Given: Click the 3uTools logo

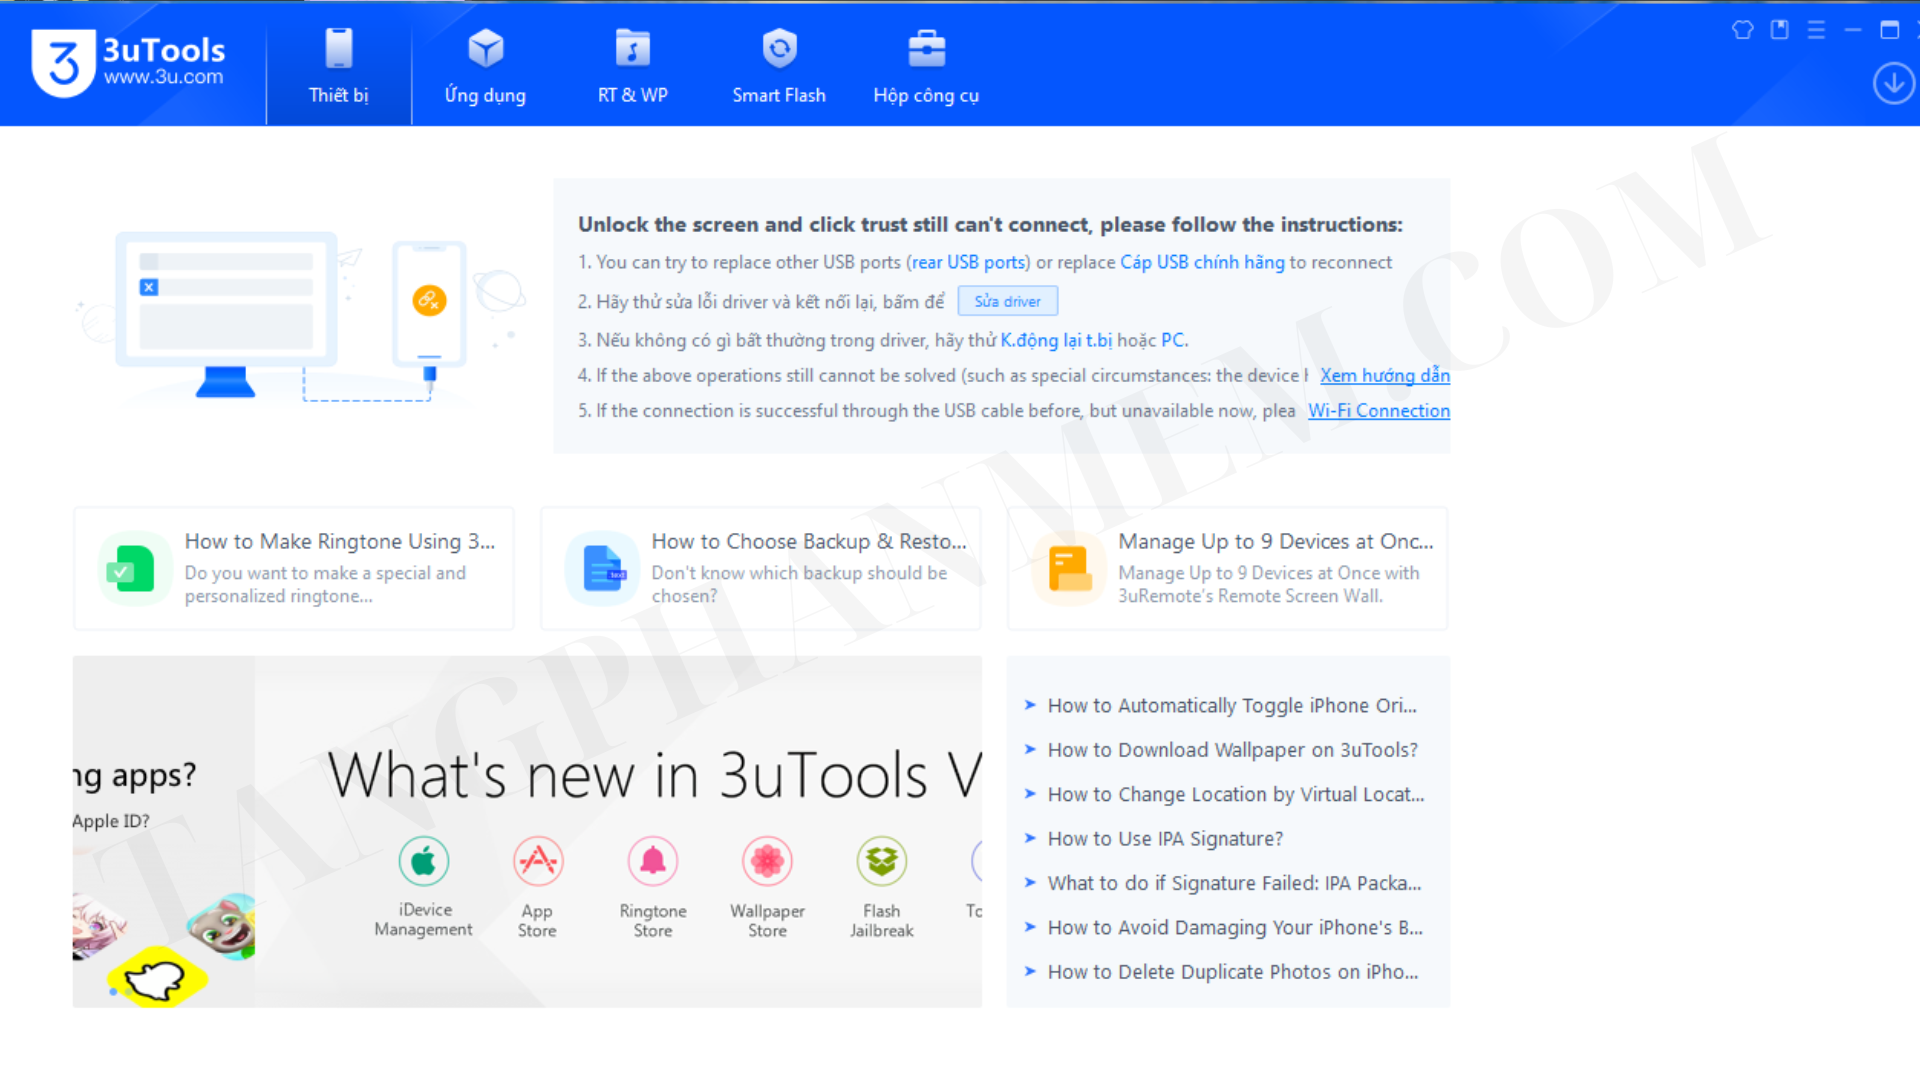Looking at the screenshot, I should point(64,63).
